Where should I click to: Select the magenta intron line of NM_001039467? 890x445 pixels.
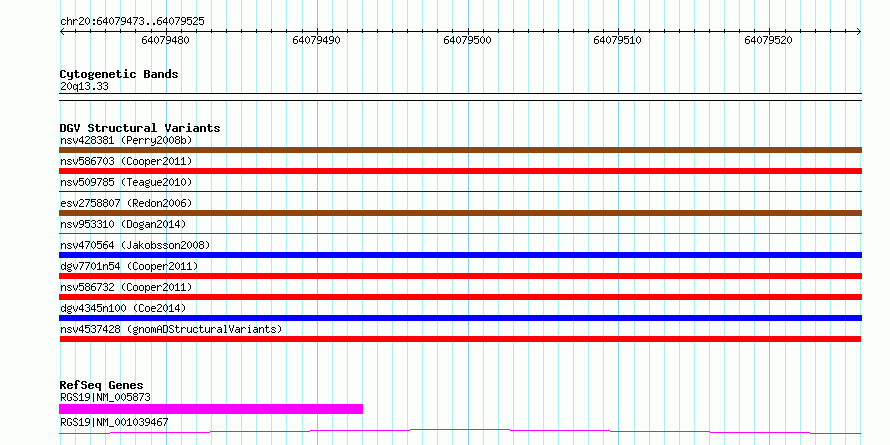coord(460,431)
